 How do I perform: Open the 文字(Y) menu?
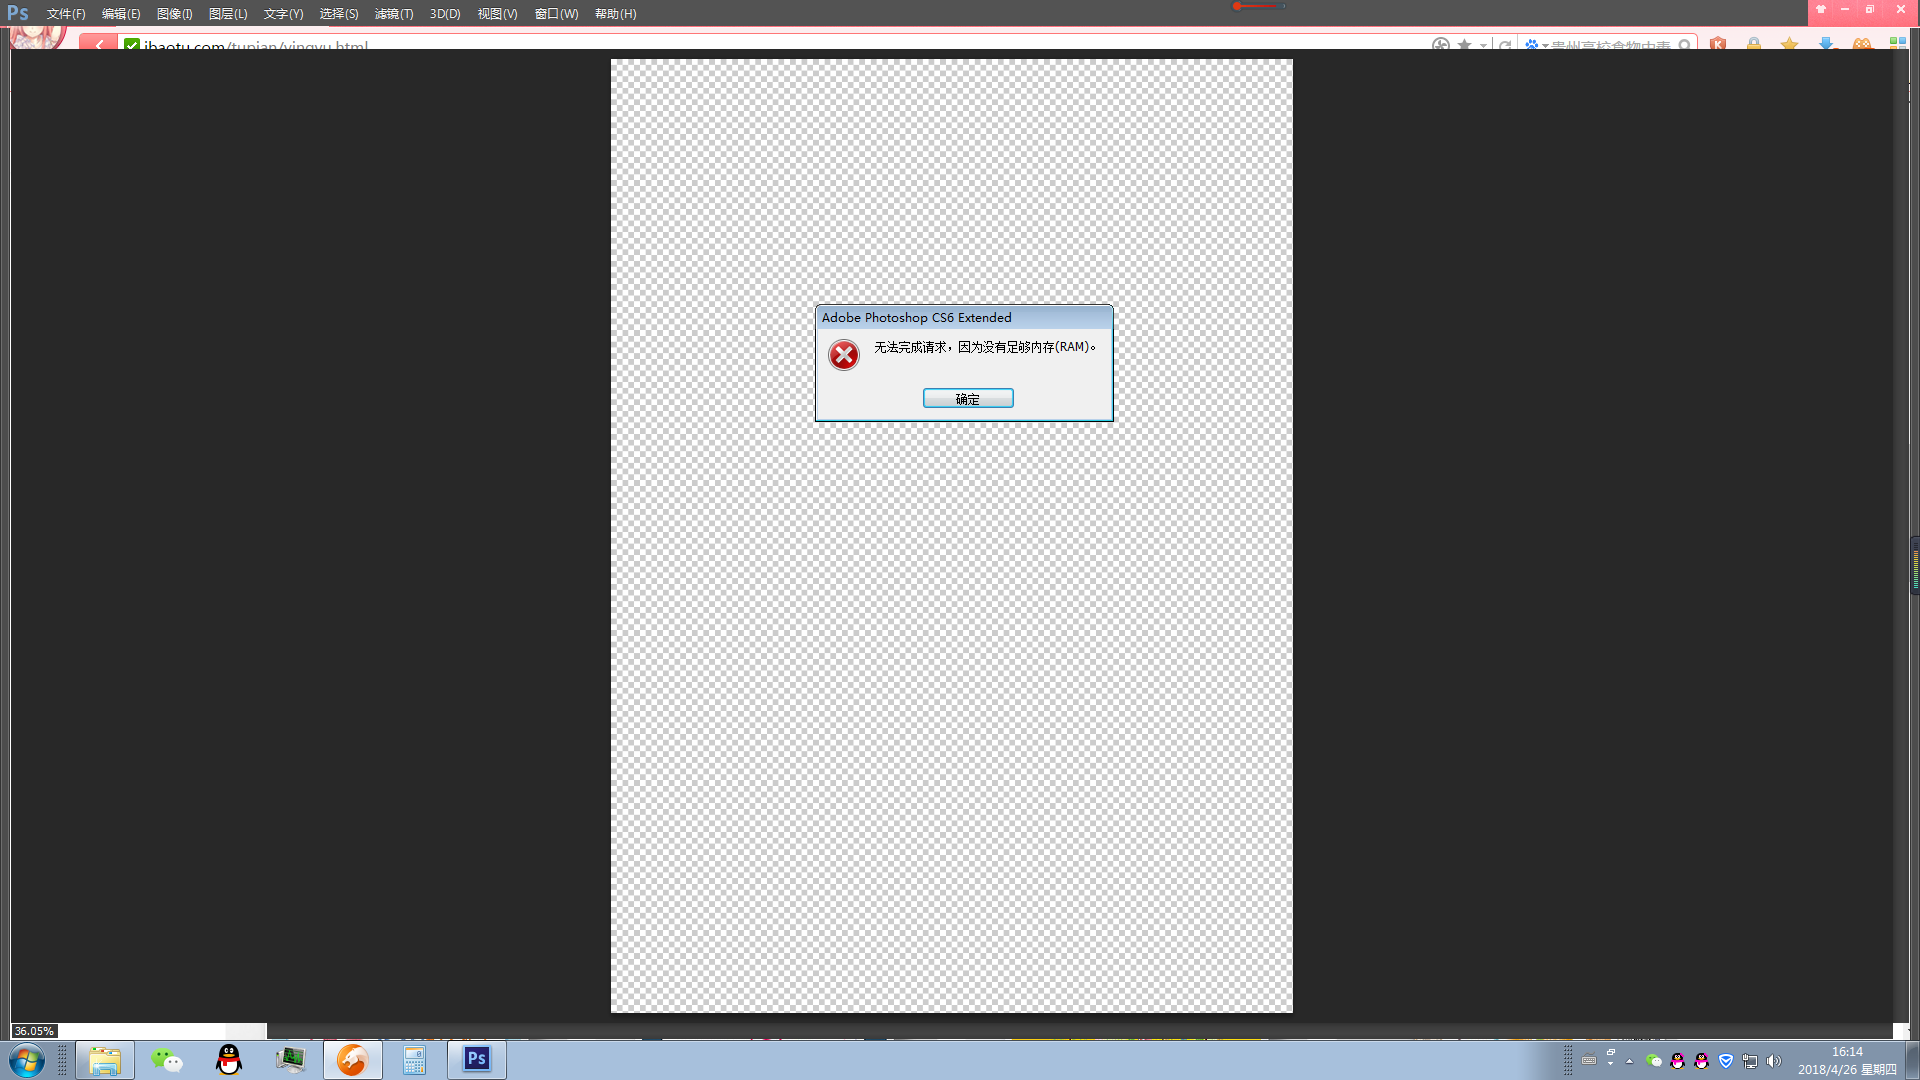pos(283,14)
